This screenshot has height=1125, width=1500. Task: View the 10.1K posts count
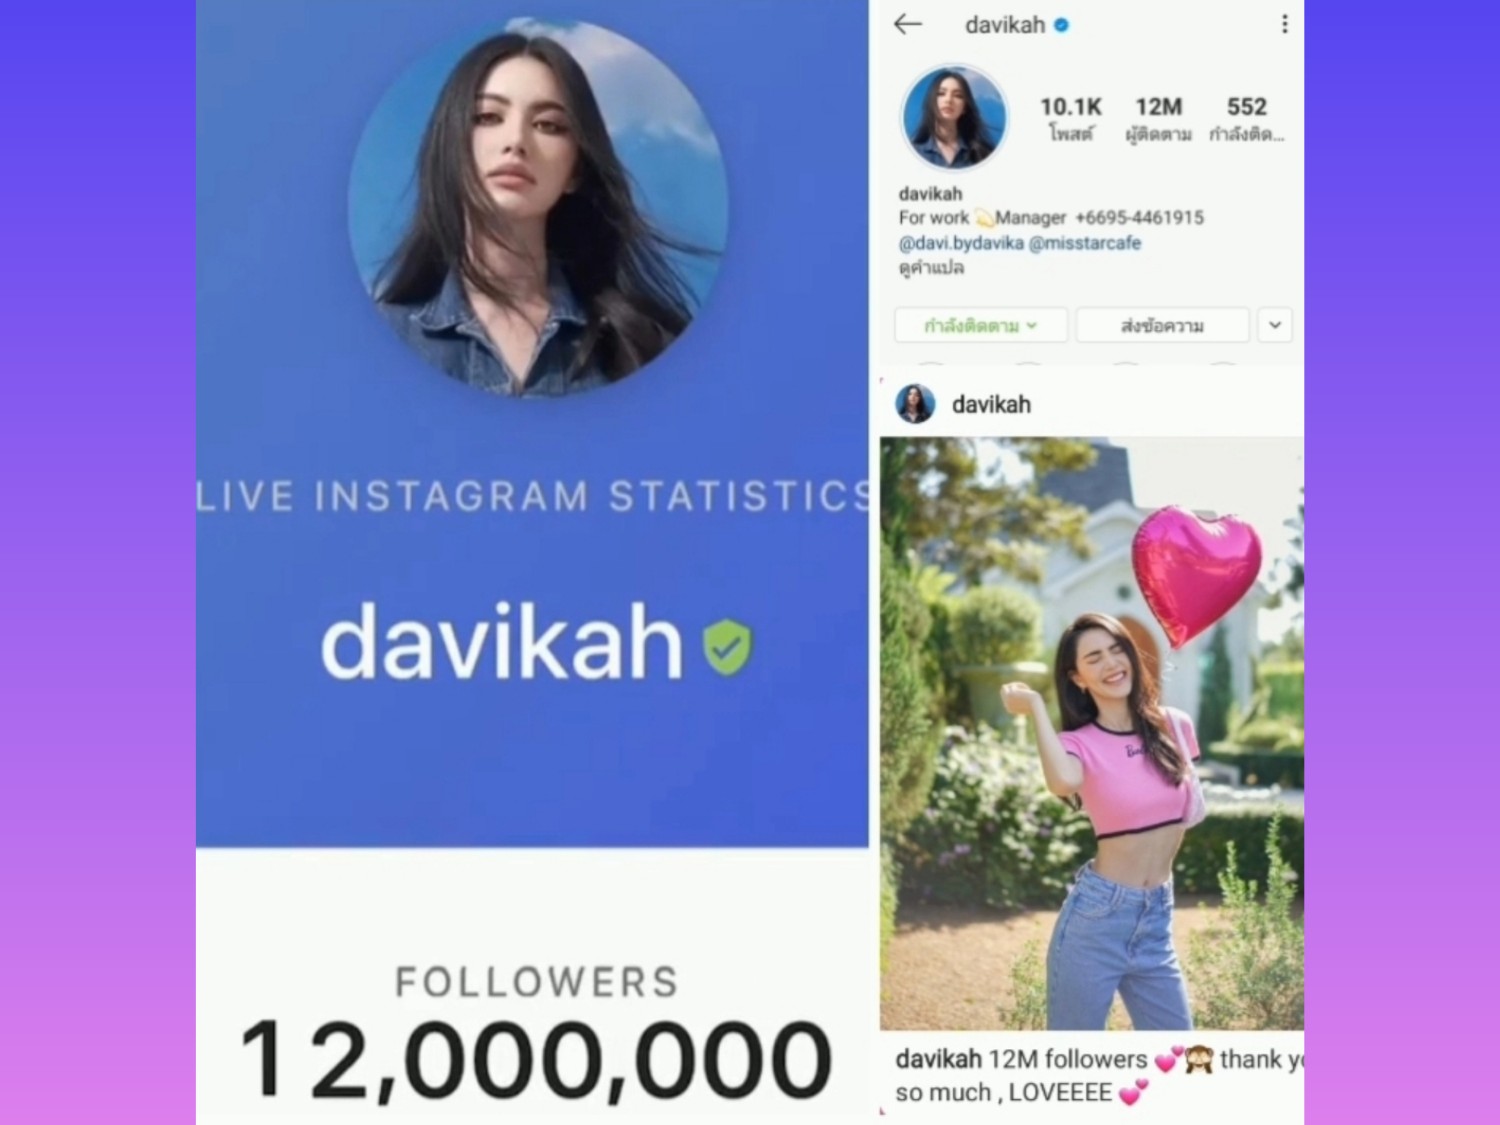coord(1071,119)
